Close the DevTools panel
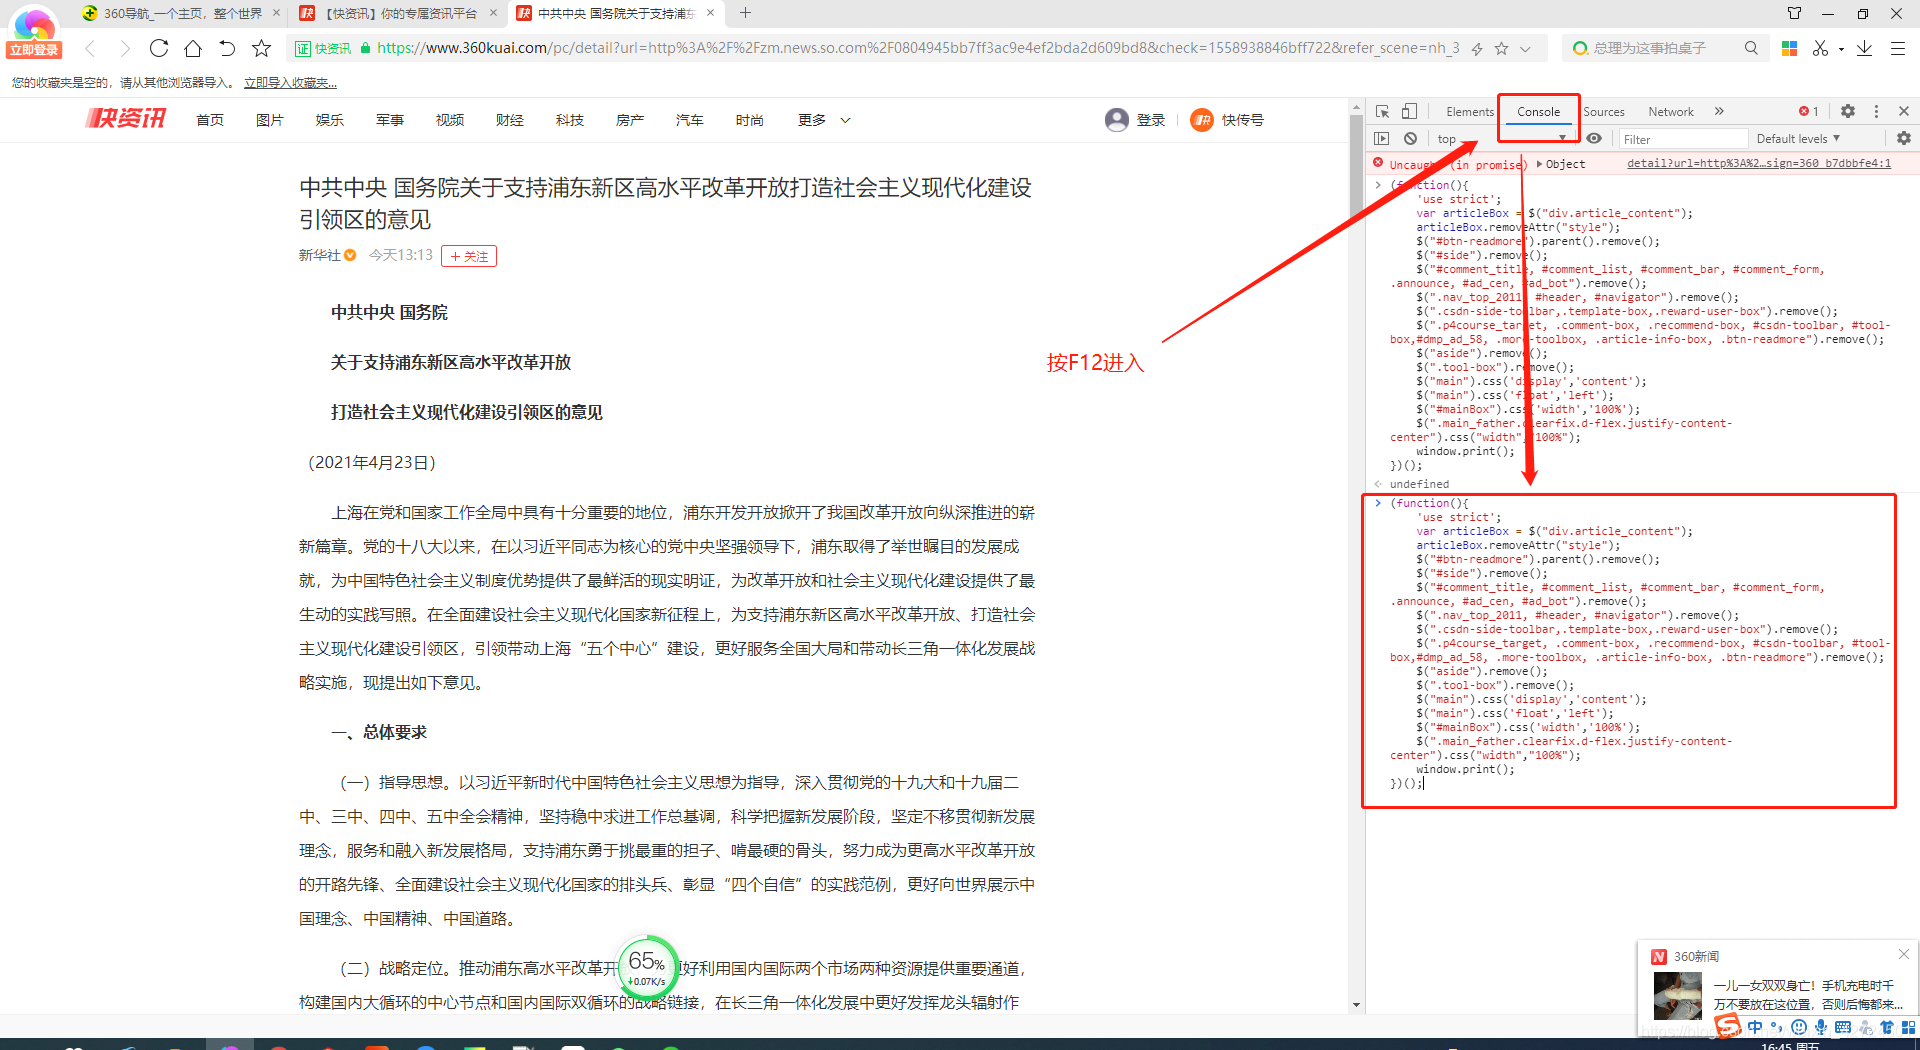The width and height of the screenshot is (1920, 1050). click(1904, 111)
